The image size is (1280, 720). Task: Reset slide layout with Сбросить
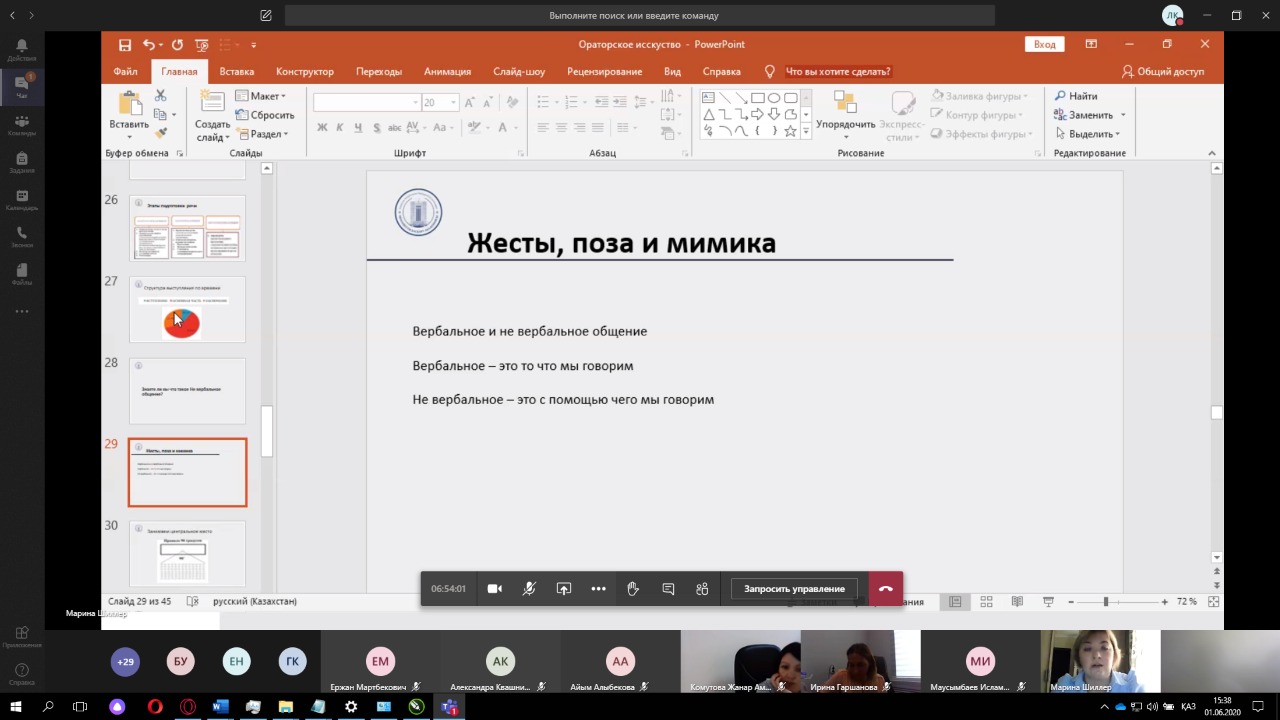pyautogui.click(x=265, y=115)
